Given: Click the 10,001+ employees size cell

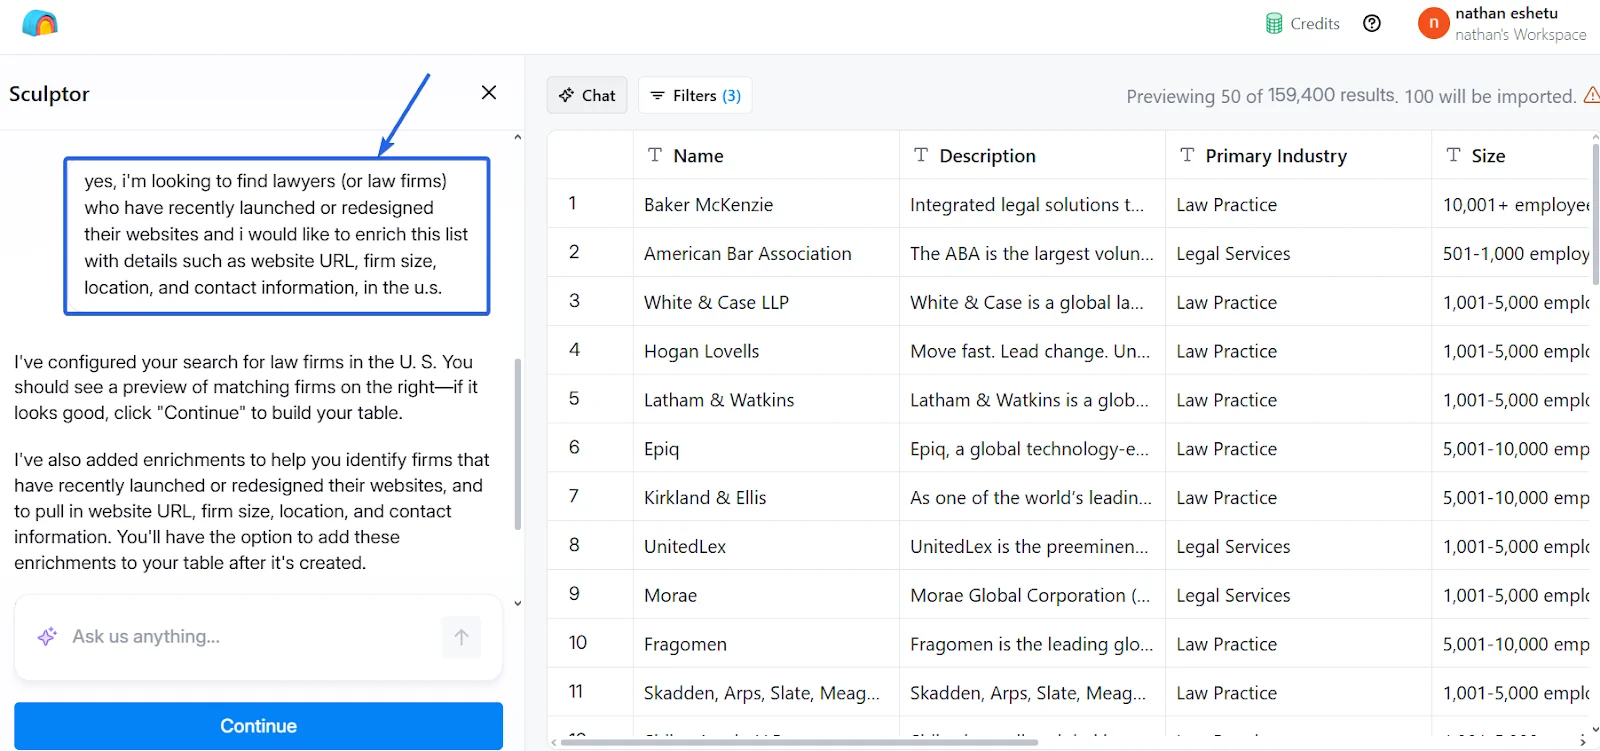Looking at the screenshot, I should (x=1512, y=204).
